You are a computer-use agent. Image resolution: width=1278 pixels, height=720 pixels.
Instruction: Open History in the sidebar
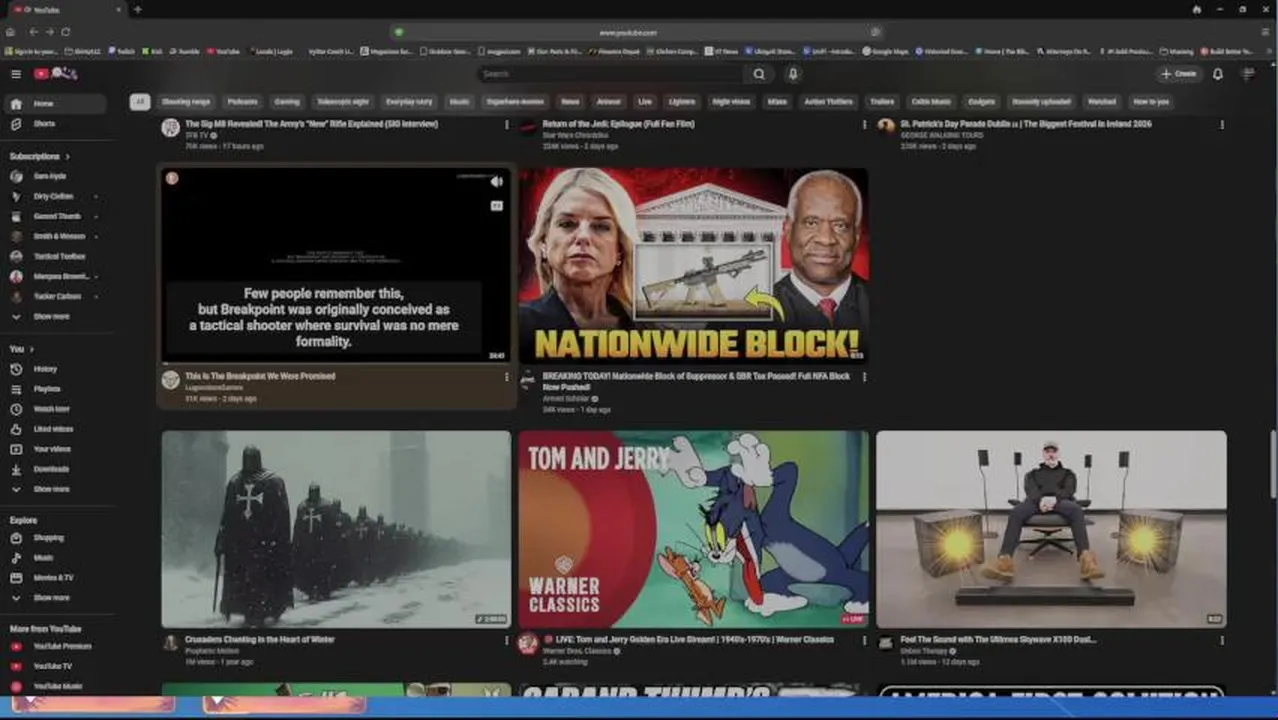pos(54,369)
